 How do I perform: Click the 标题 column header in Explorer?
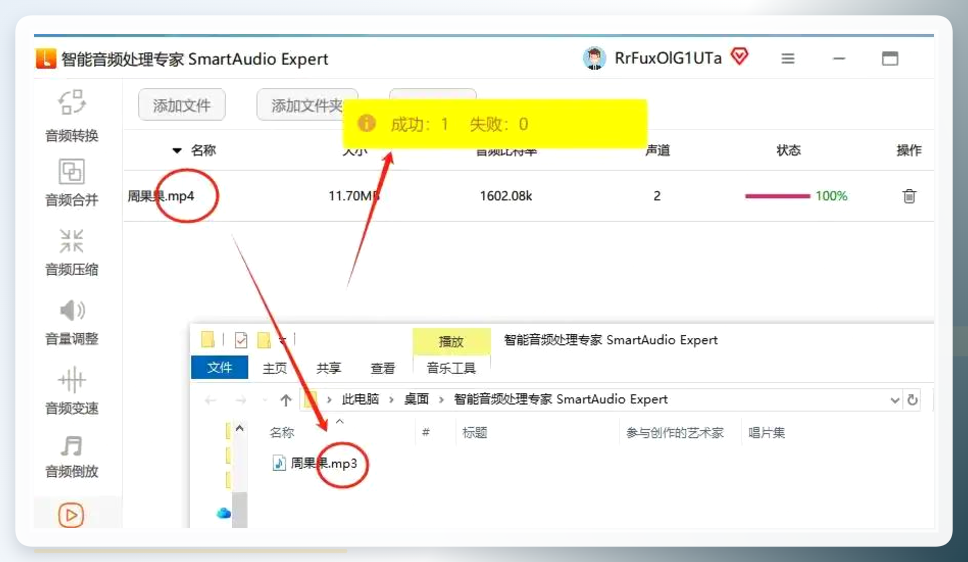click(x=475, y=432)
